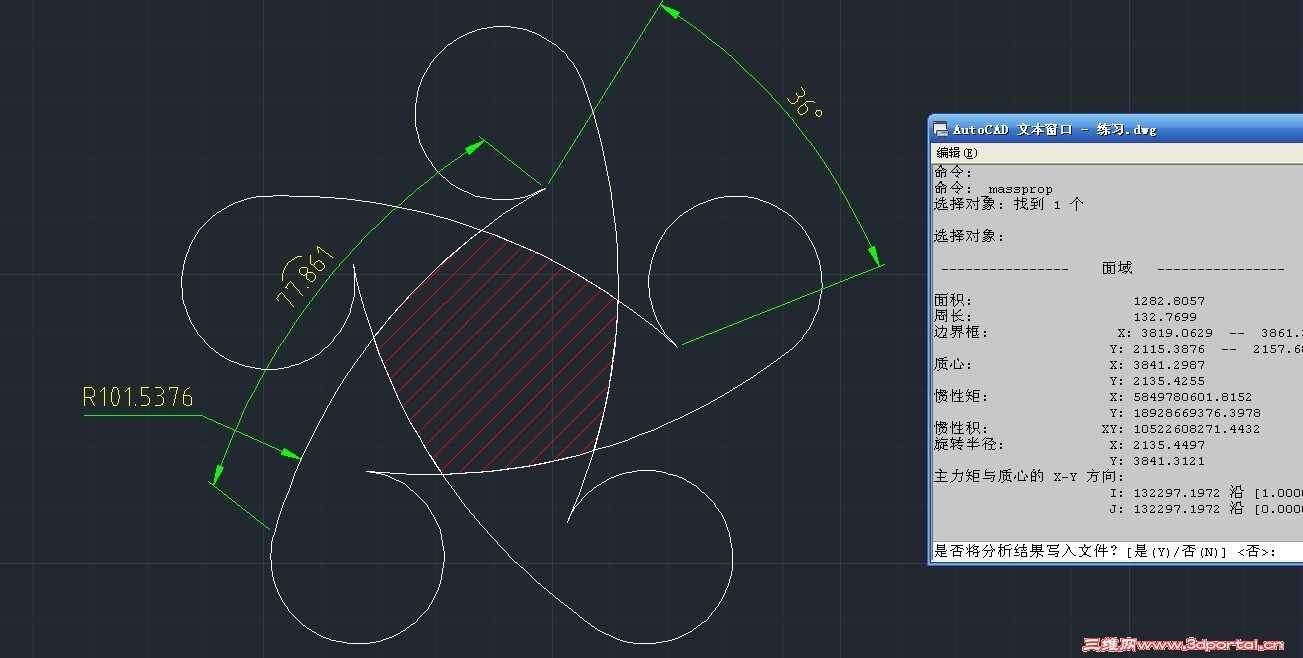
Task: Click the 惯性矩 Y value 18928669376.3978
Action: 1197,413
